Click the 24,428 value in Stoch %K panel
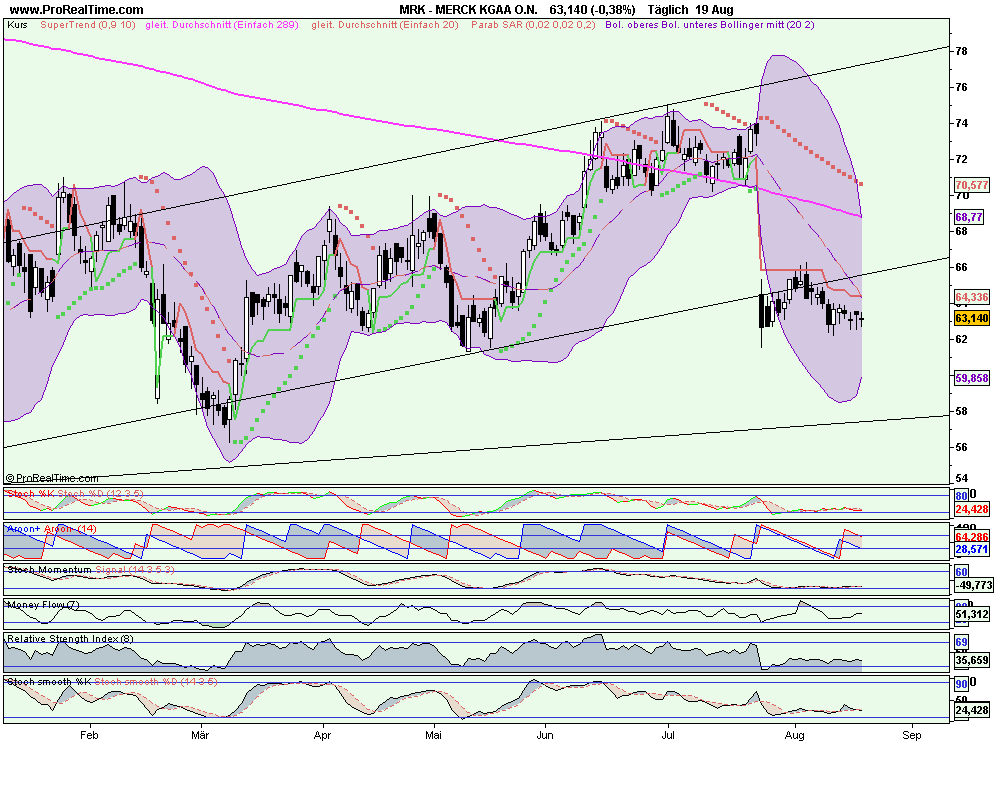 pos(972,509)
